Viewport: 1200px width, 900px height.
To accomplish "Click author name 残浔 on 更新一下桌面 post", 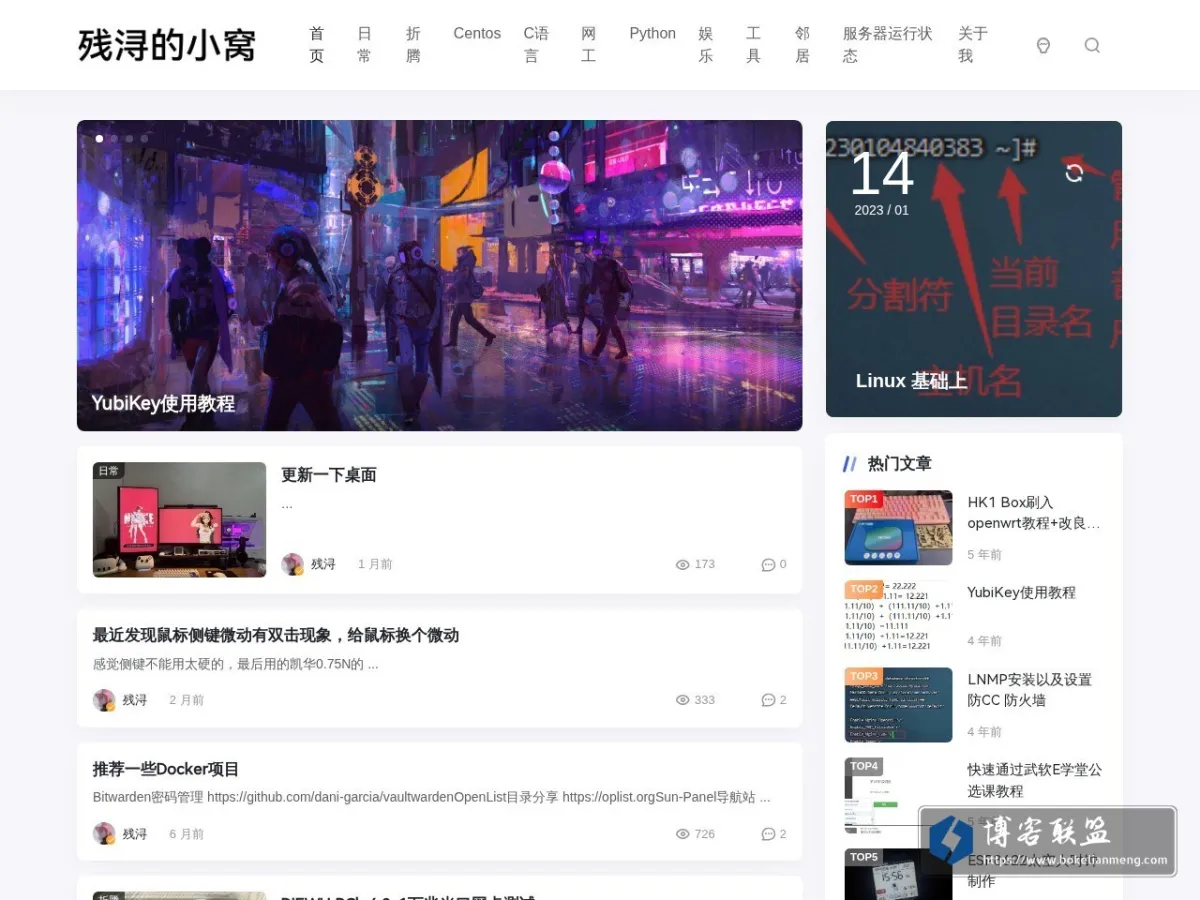I will click(323, 564).
